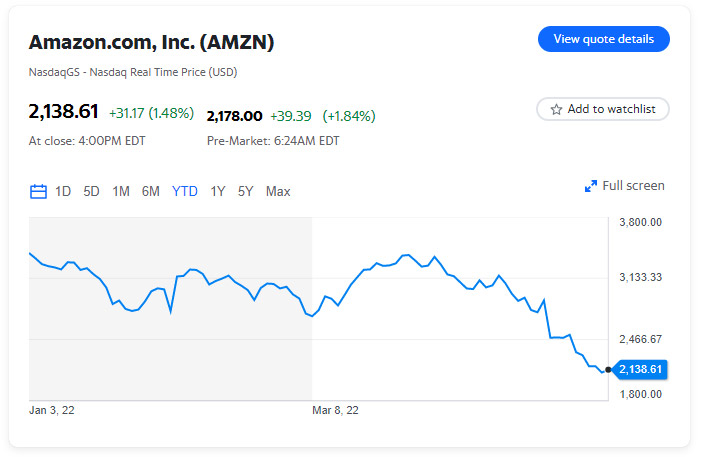Click the blue 2,138.61 price tag on chart
Screen dimensions: 701x457
[641, 369]
